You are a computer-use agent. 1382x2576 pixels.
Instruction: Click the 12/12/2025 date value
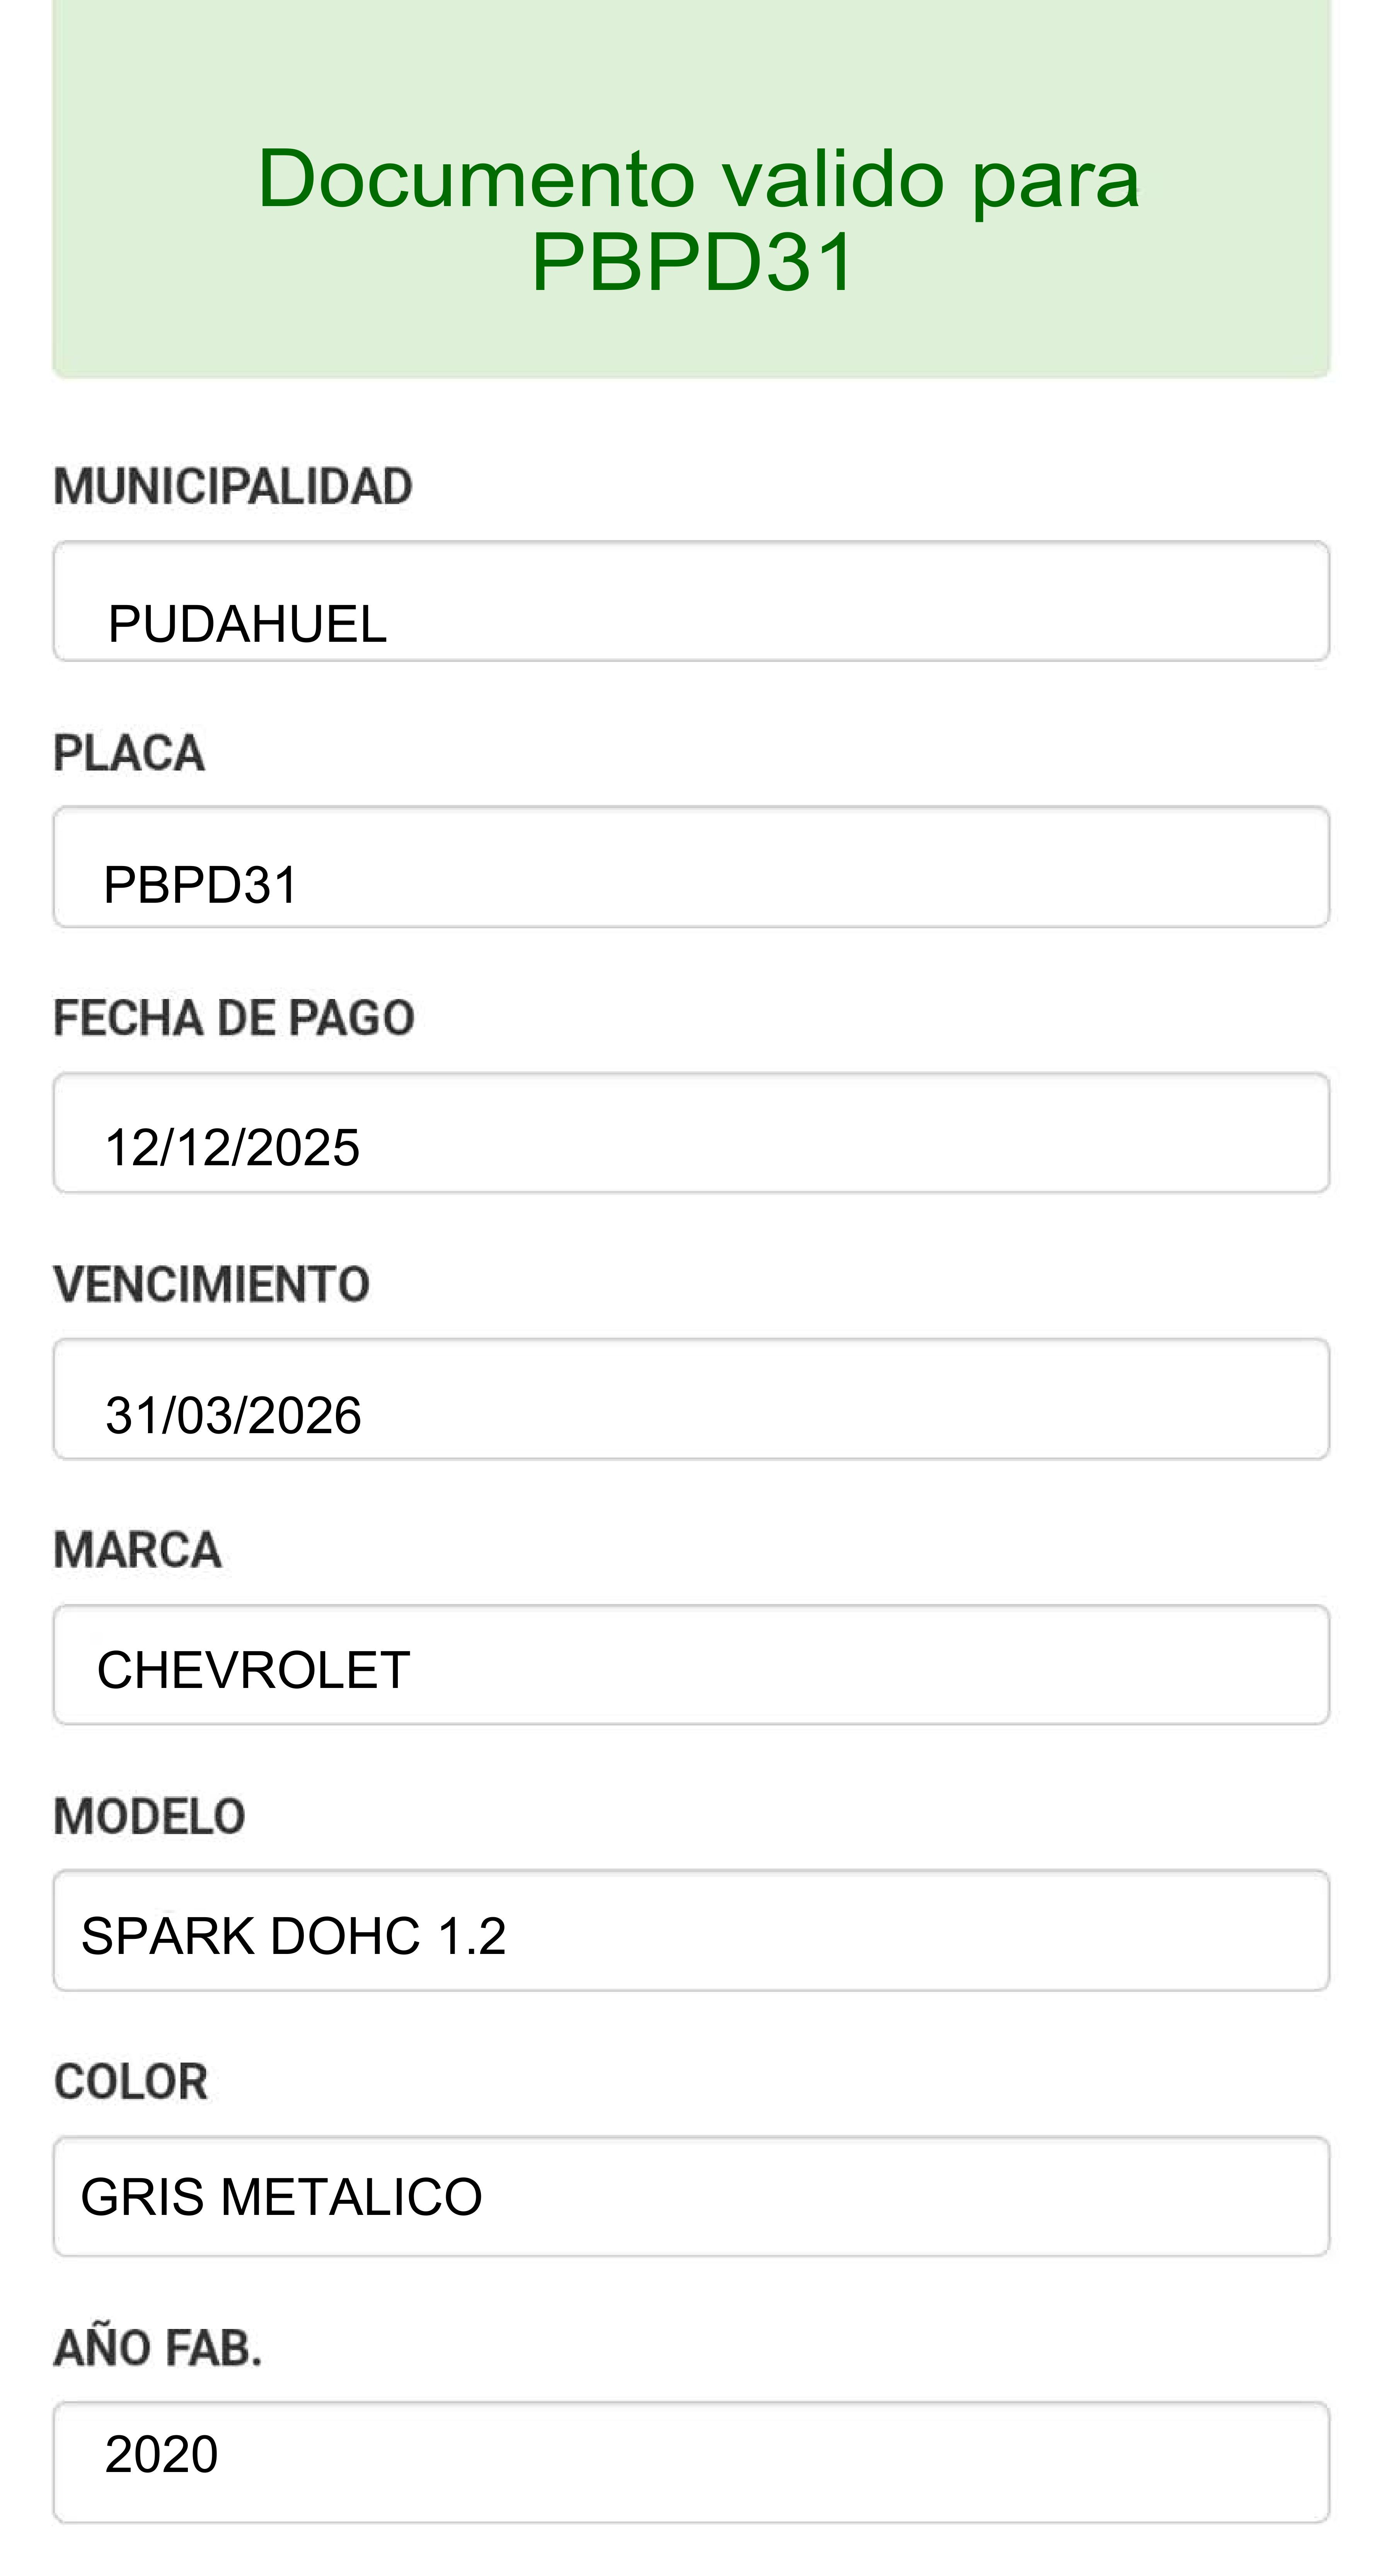(232, 1147)
